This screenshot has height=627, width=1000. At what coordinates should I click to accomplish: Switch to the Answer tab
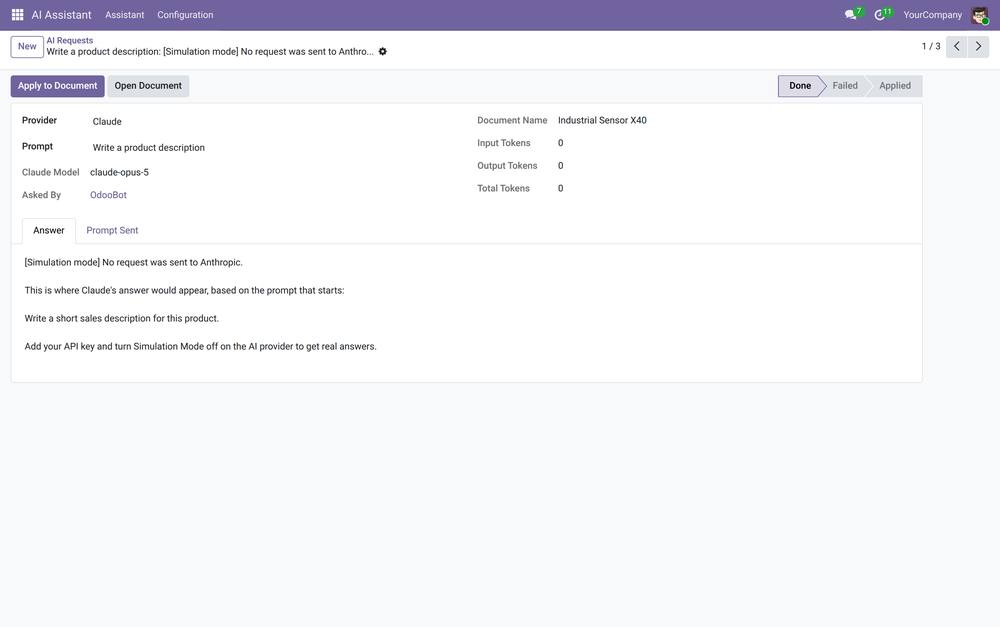point(48,230)
